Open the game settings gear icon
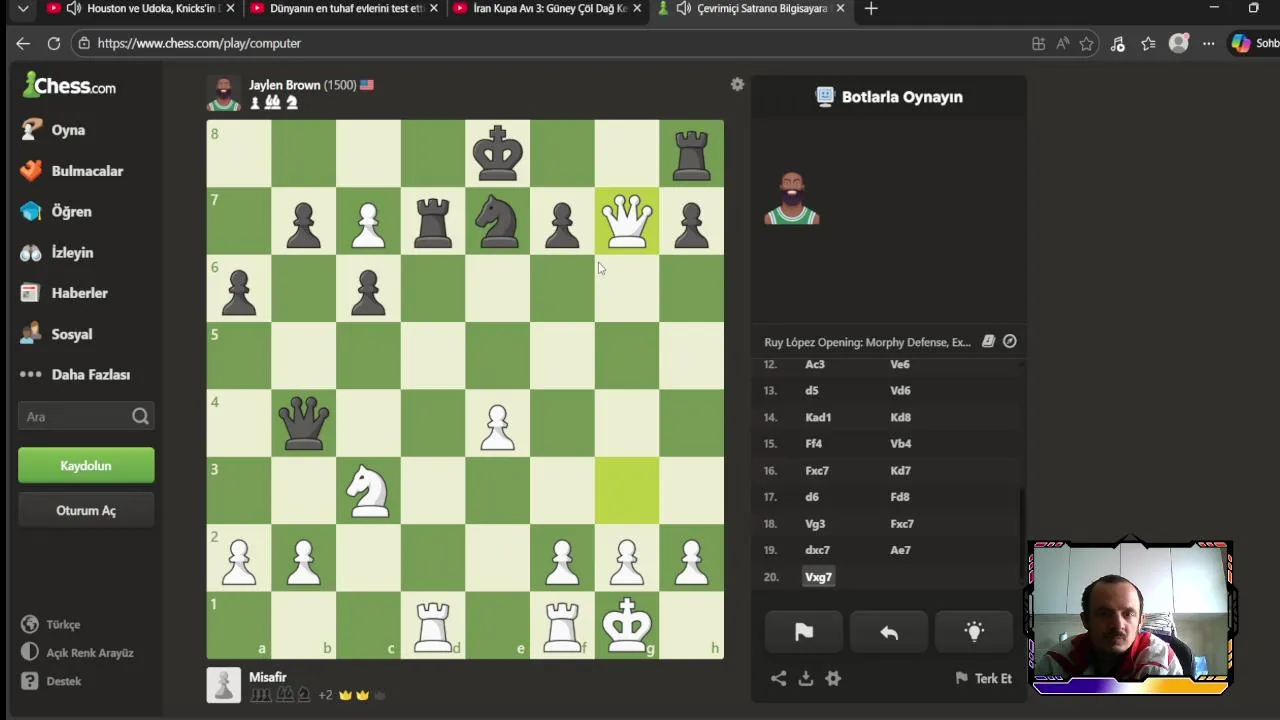Viewport: 1280px width, 720px height. click(x=833, y=678)
